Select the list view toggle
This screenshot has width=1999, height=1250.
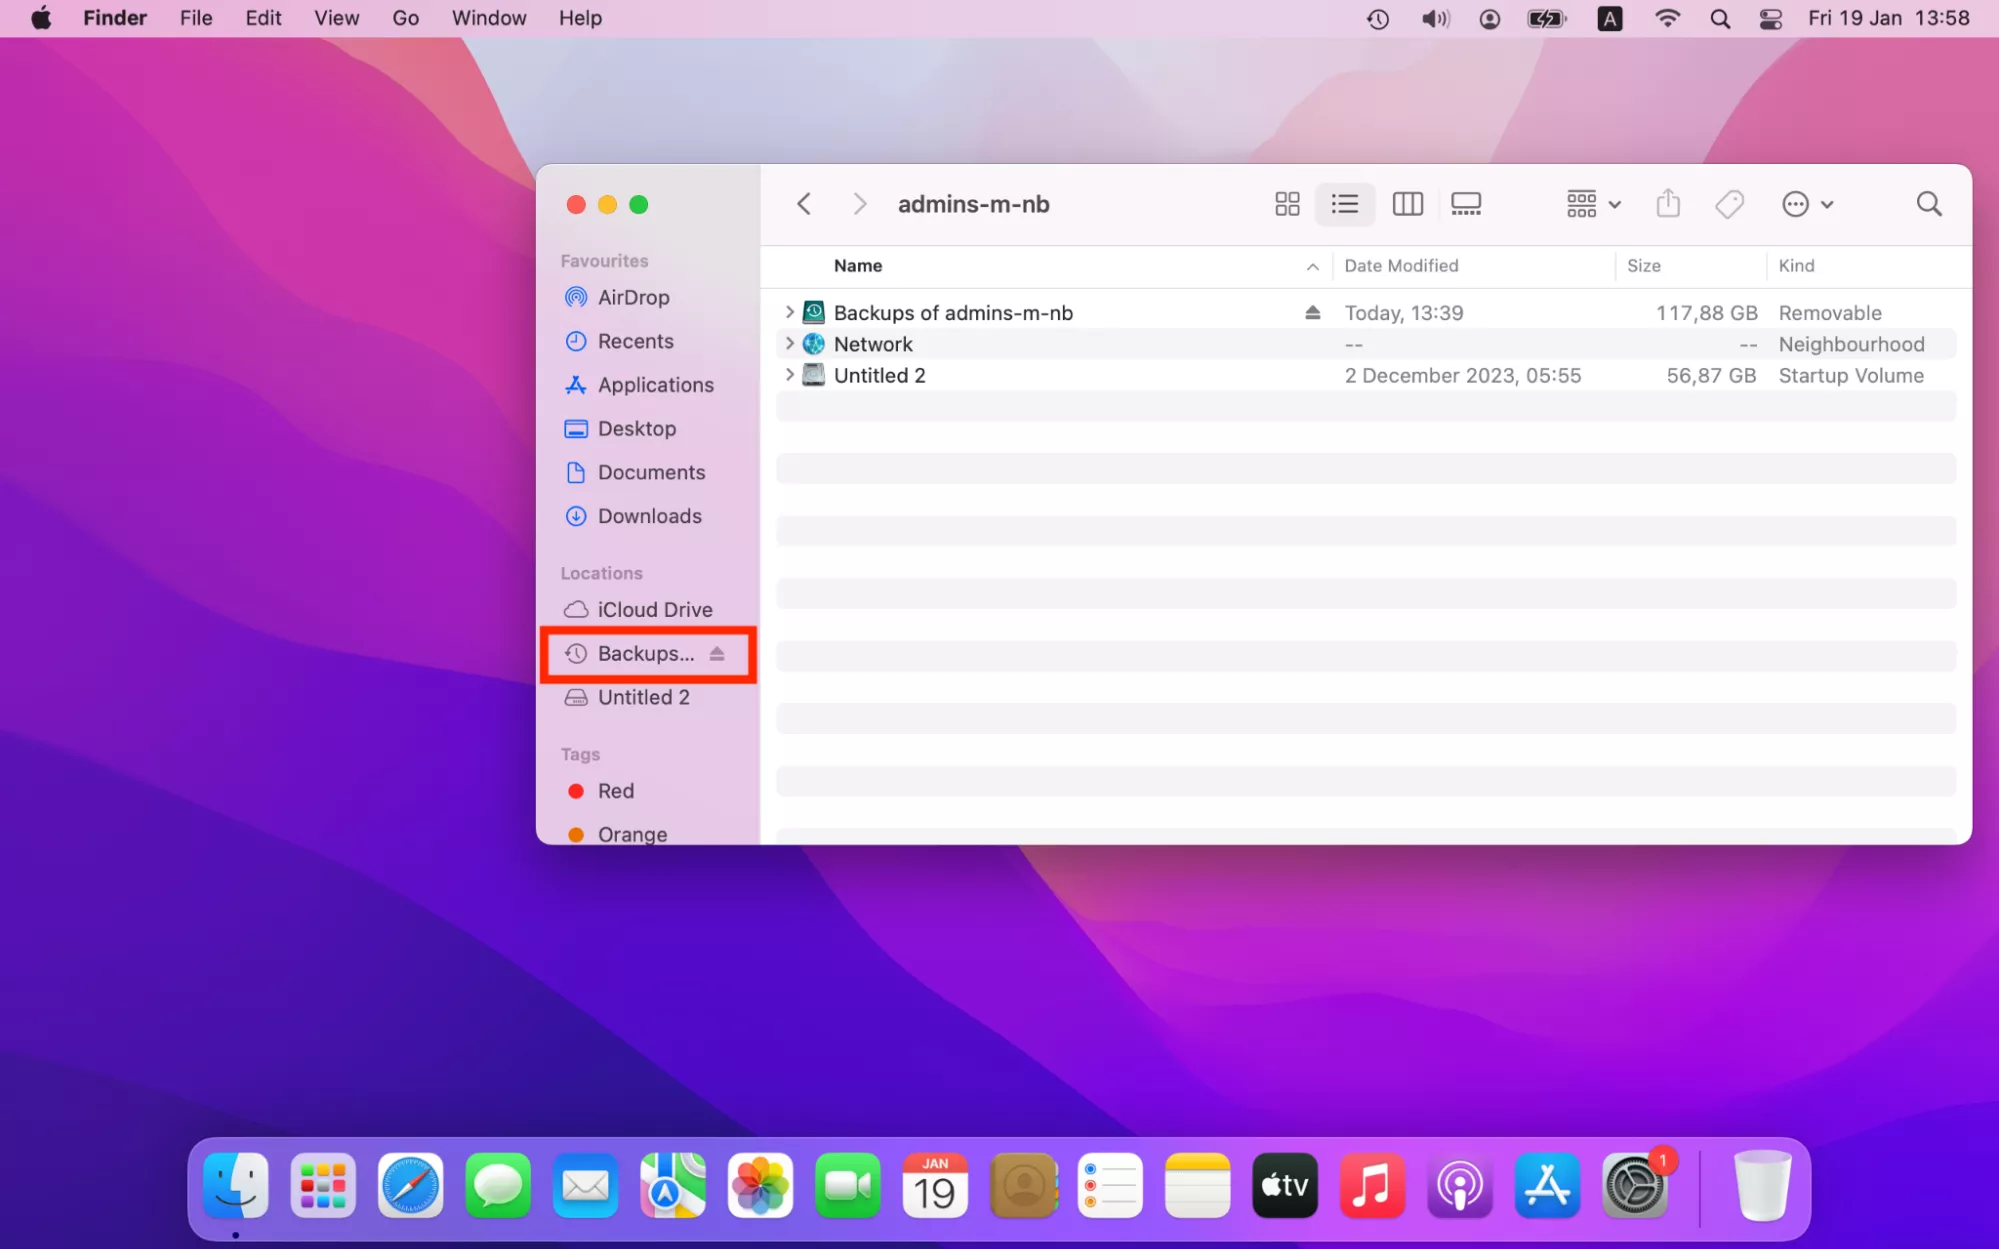[1345, 204]
